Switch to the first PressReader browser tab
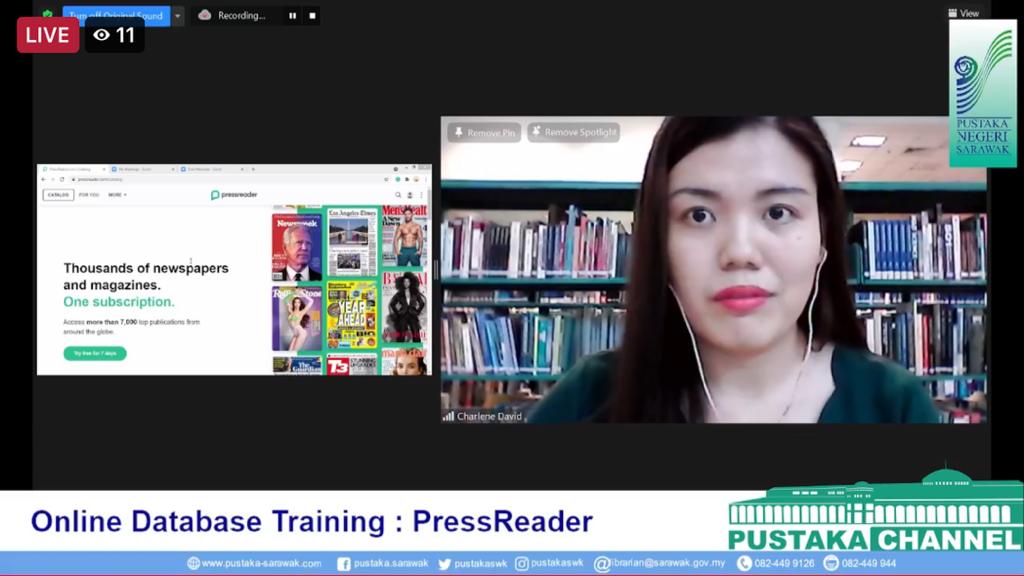 tap(72, 169)
